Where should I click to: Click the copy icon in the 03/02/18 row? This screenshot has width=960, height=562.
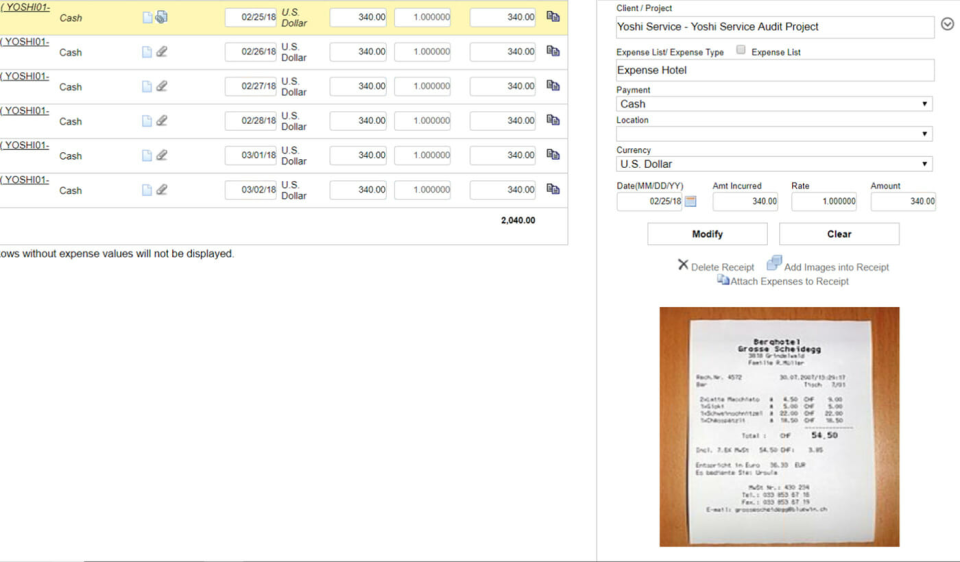coord(553,189)
